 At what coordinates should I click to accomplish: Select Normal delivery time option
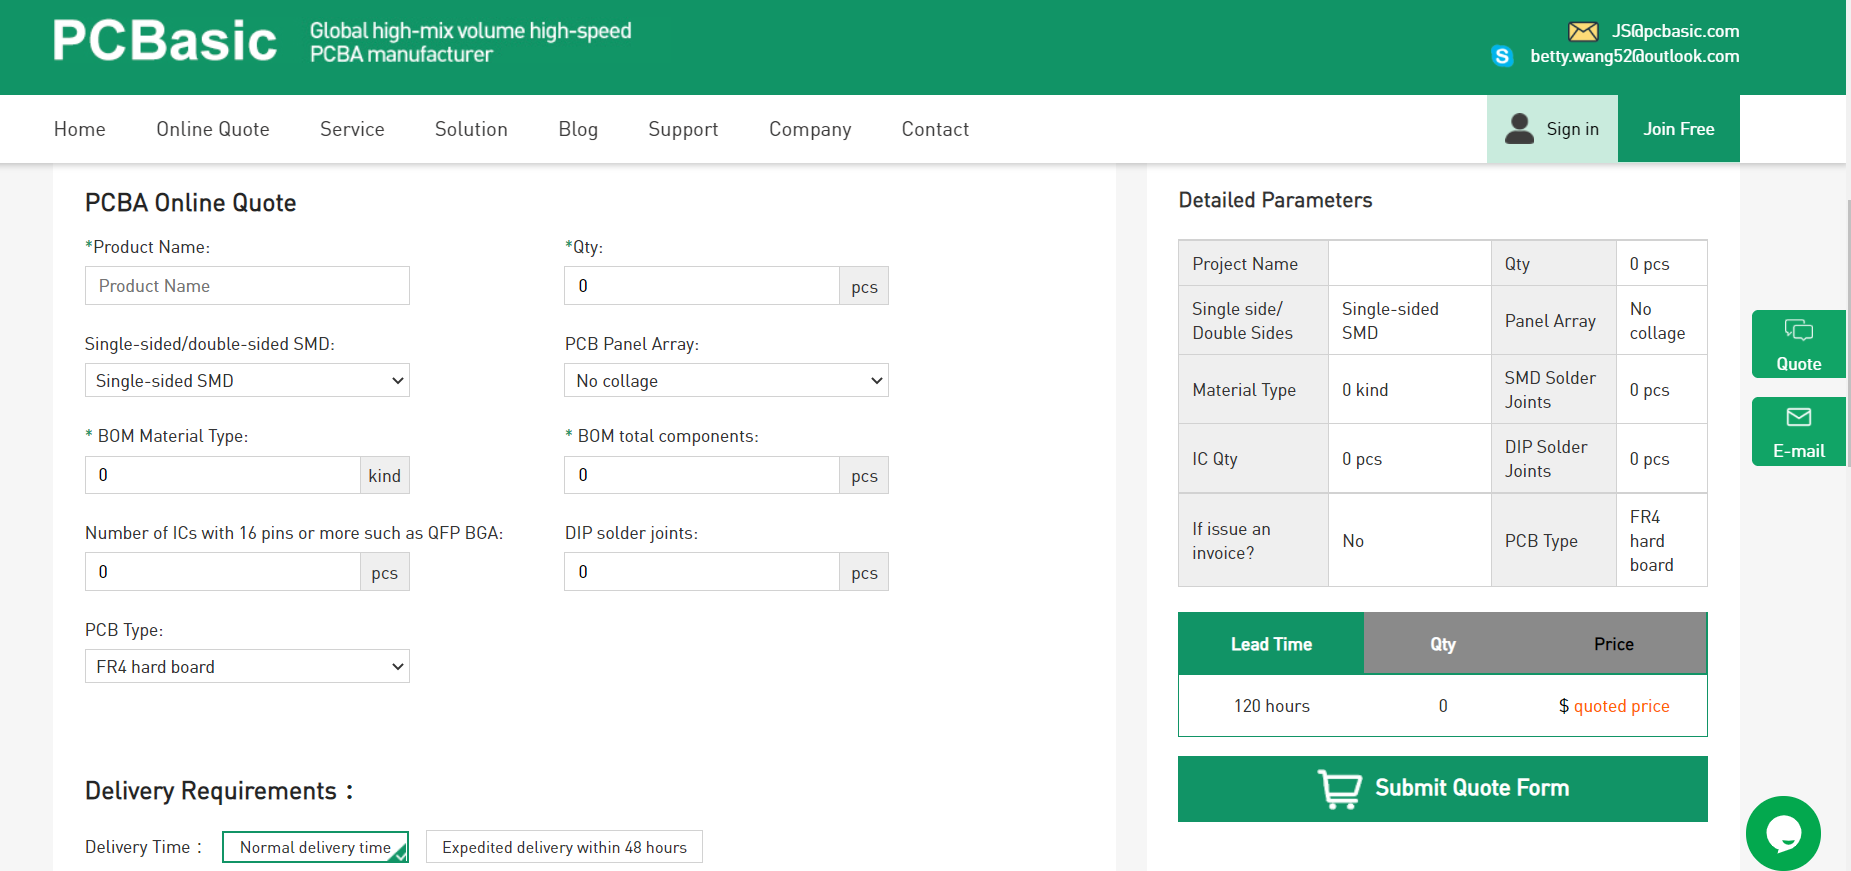[x=315, y=847]
